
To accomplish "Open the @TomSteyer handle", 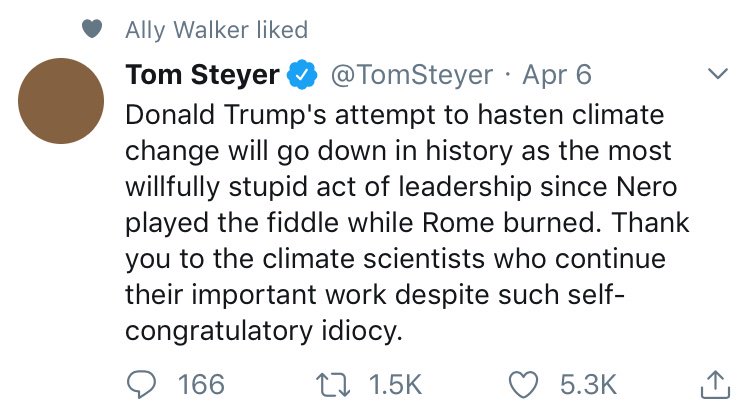I will point(411,75).
